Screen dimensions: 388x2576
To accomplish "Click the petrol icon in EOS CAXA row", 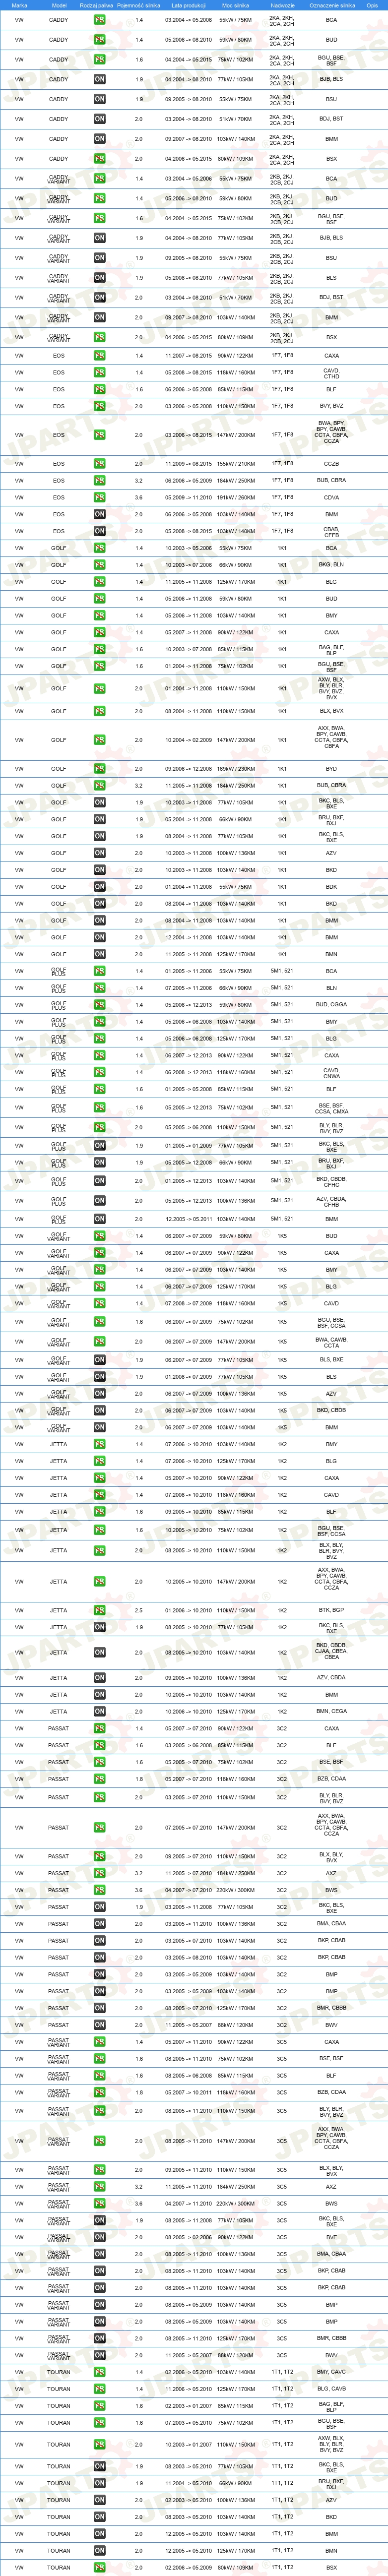I will (x=99, y=355).
